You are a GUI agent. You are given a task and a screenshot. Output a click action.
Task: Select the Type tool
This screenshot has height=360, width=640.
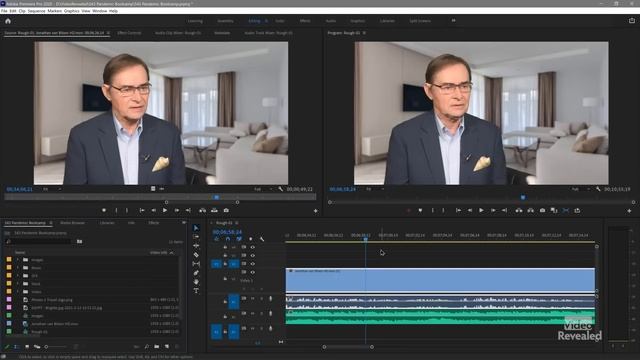tap(196, 291)
